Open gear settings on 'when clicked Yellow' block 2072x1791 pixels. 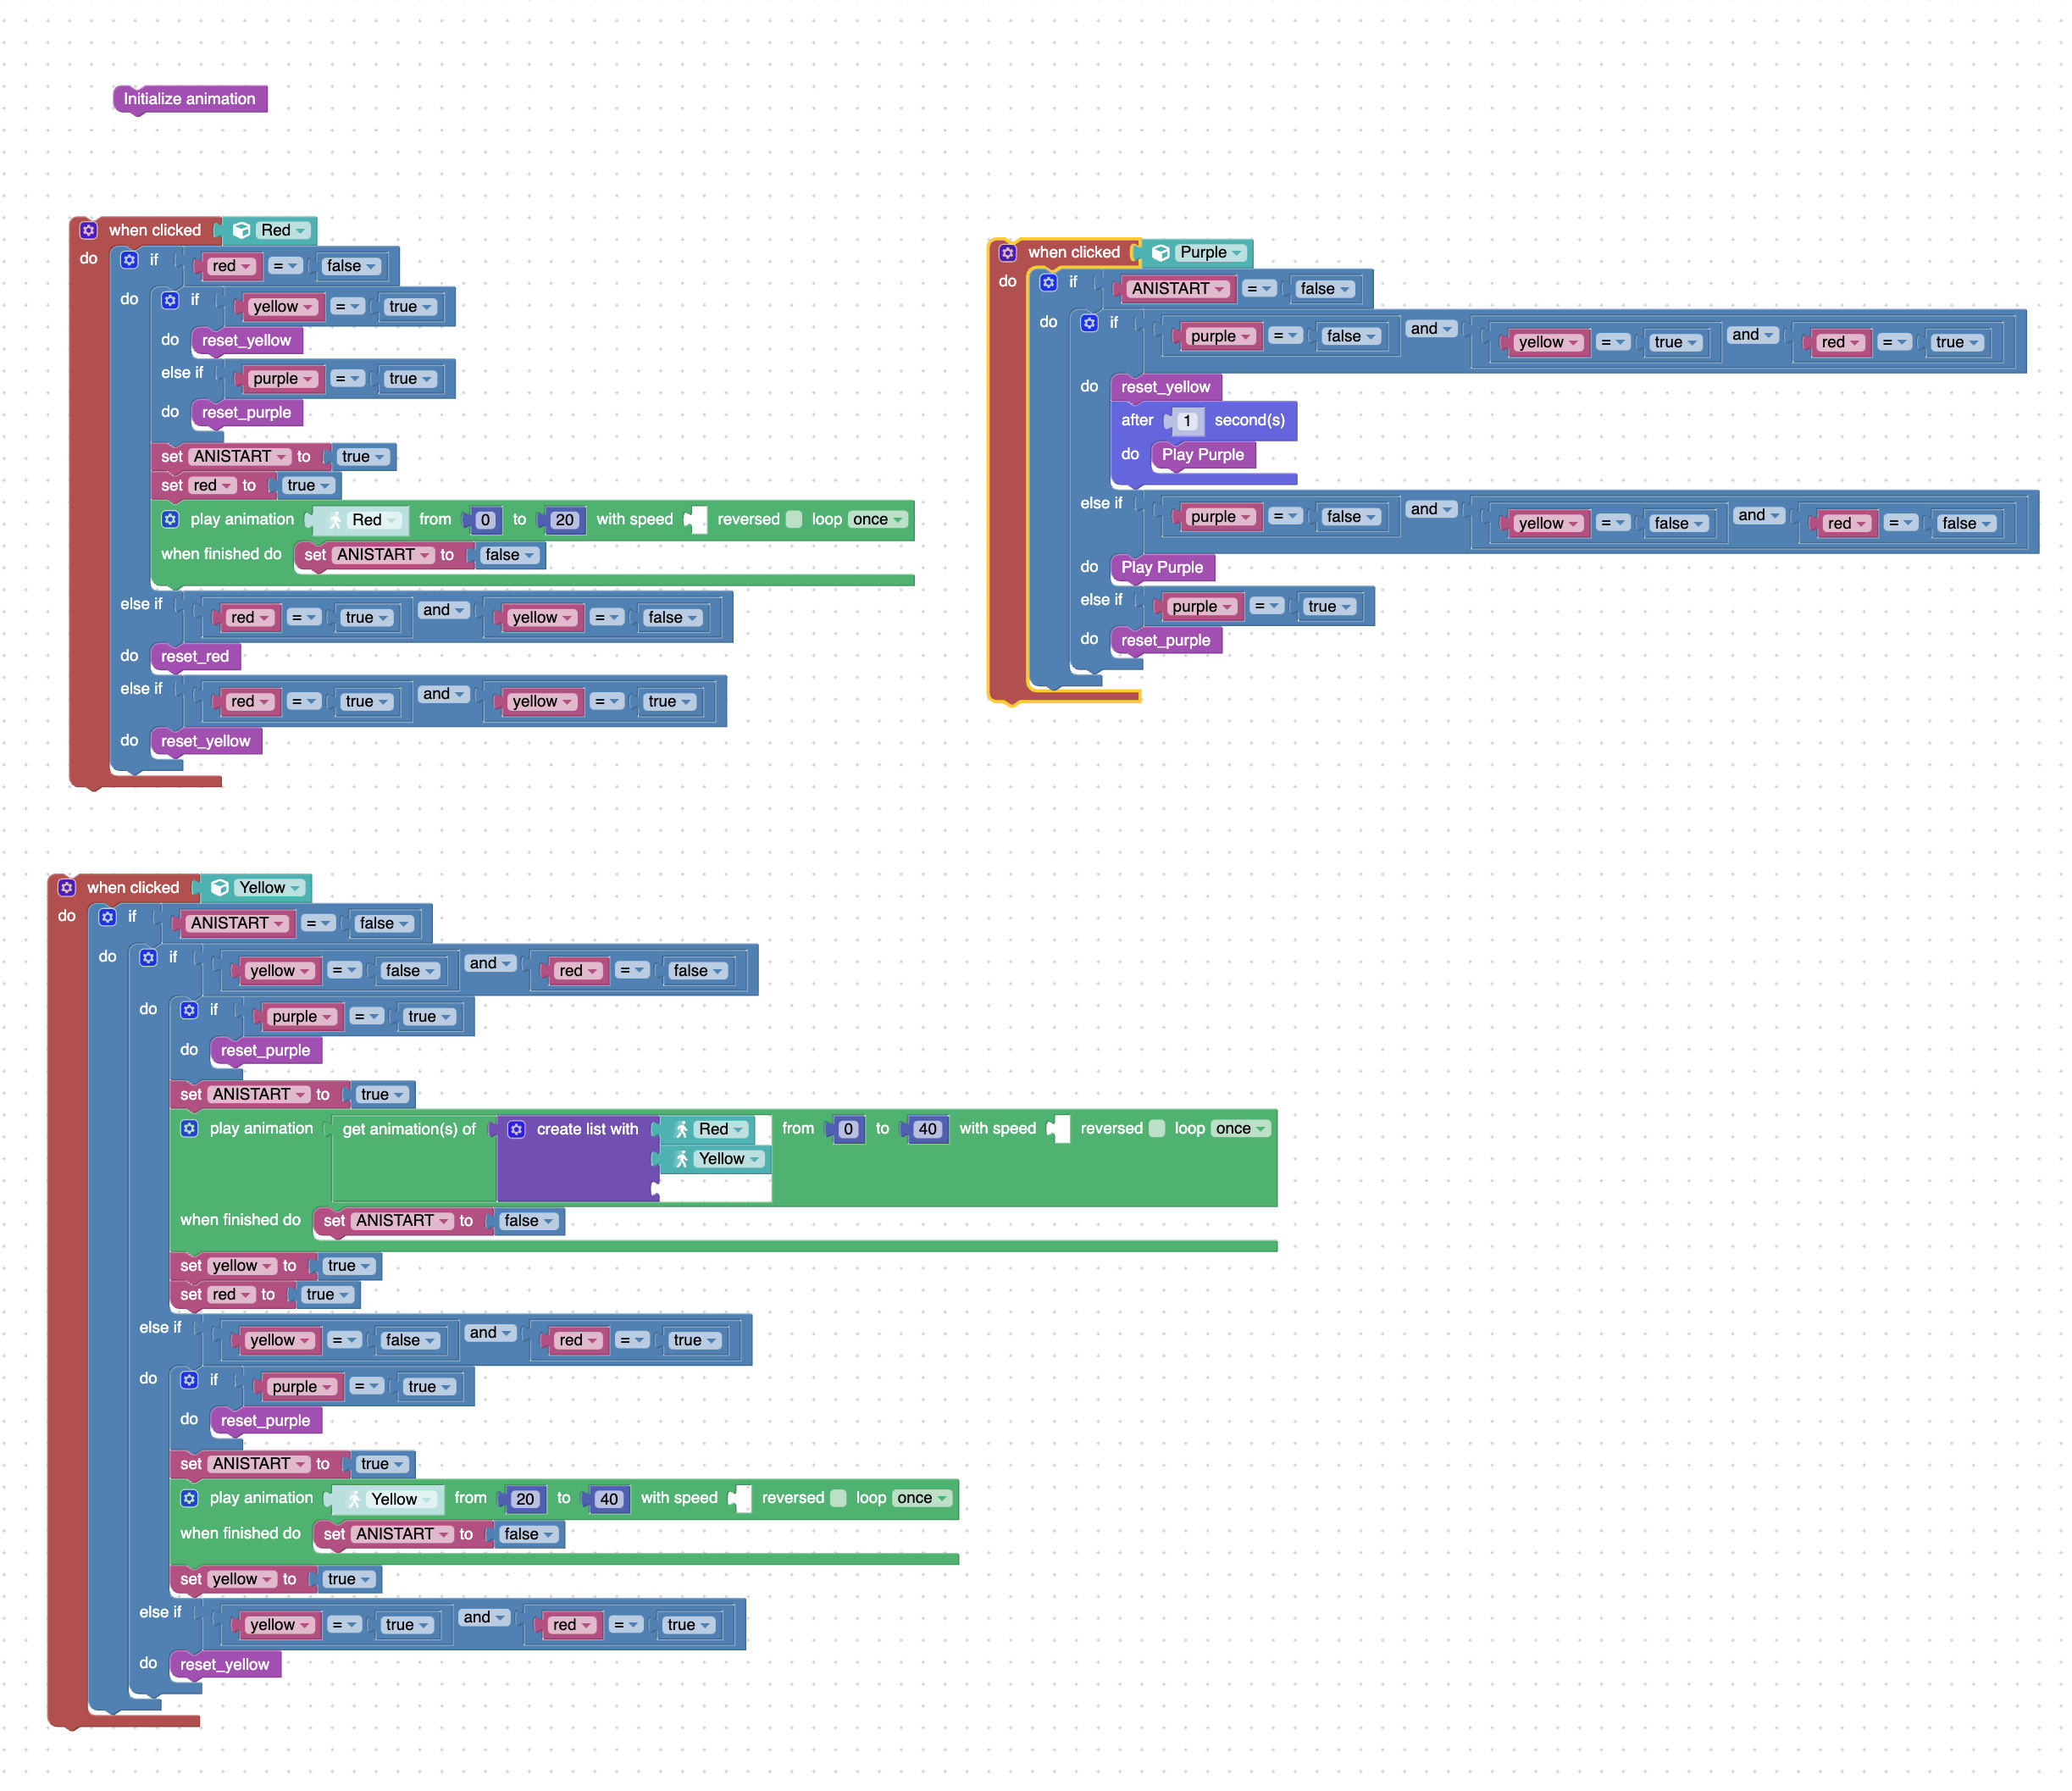click(x=66, y=887)
